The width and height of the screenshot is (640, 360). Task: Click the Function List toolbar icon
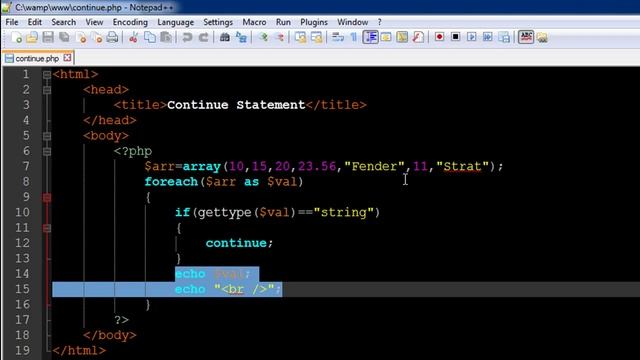418,38
